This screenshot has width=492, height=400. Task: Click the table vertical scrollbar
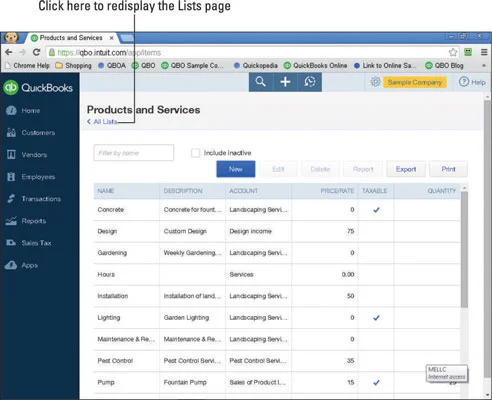tap(464, 249)
